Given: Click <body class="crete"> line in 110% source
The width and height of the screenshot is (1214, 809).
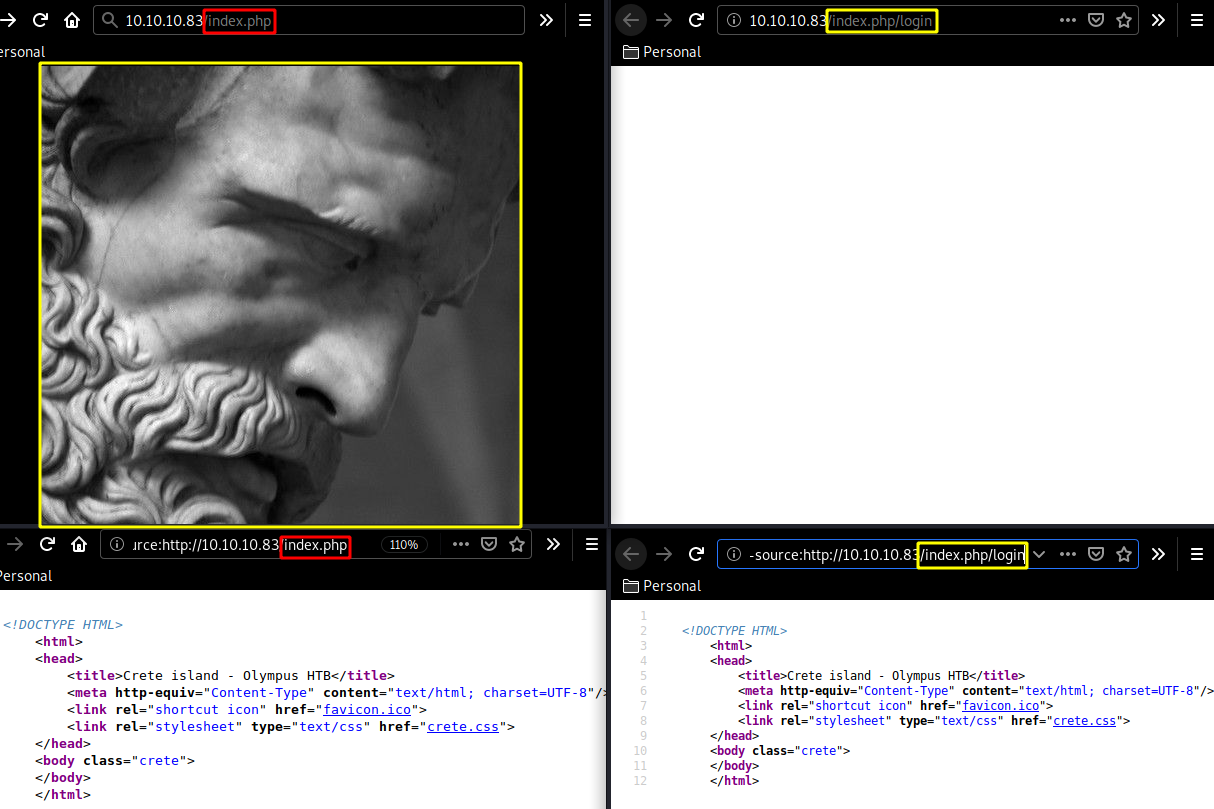Looking at the screenshot, I should (x=115, y=760).
